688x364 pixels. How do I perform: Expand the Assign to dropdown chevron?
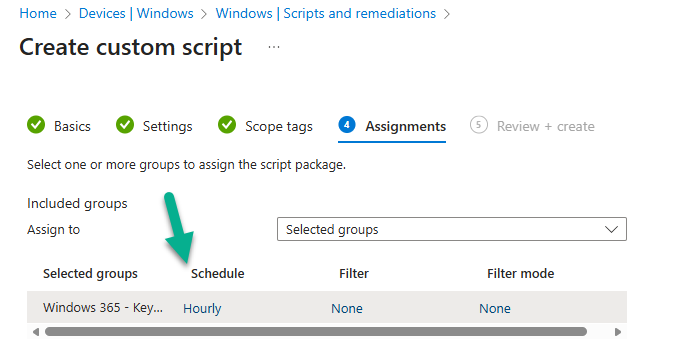point(611,229)
